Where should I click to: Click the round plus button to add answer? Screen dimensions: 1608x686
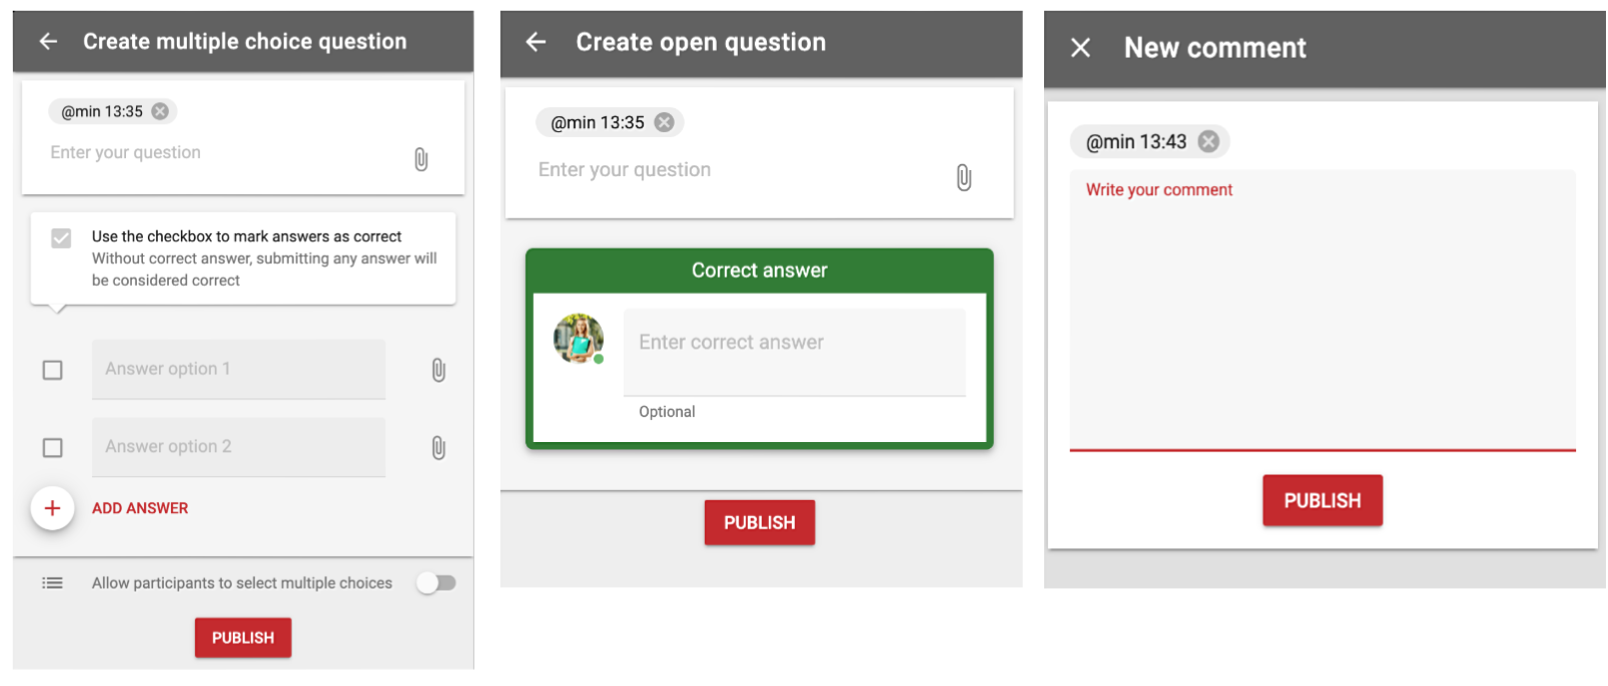click(x=52, y=508)
